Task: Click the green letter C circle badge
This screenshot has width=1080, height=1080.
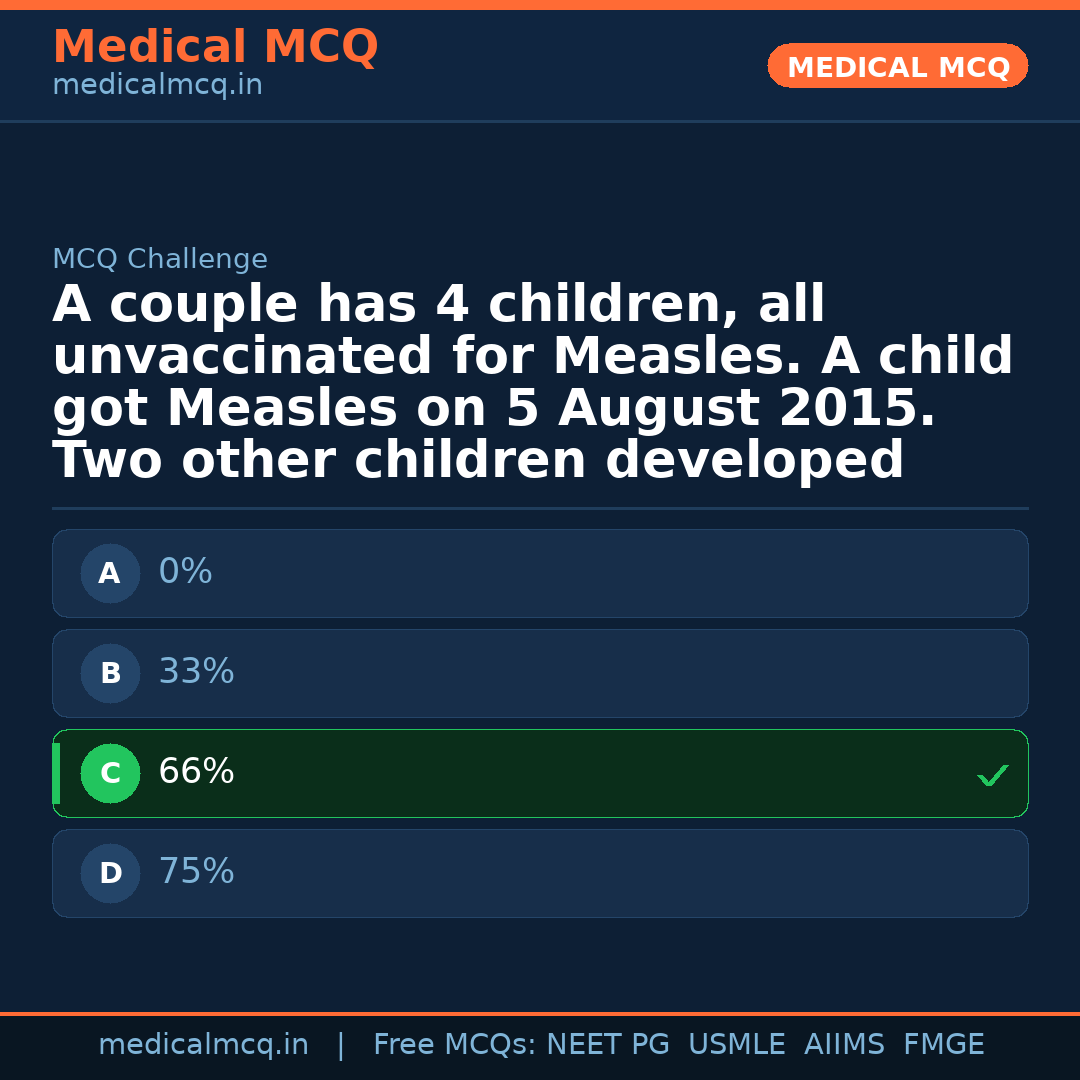Action: point(110,774)
